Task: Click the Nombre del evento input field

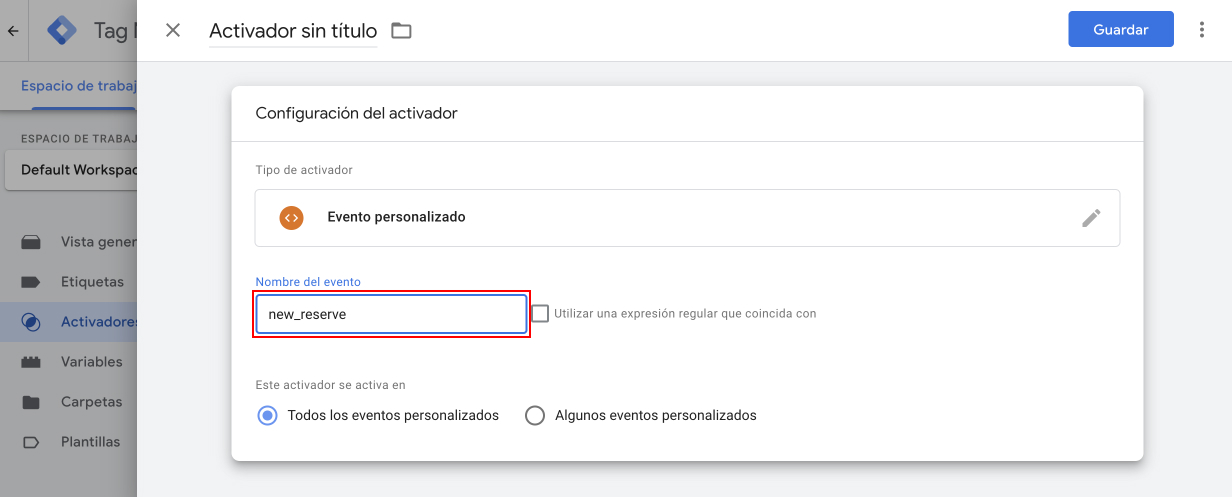Action: [391, 314]
